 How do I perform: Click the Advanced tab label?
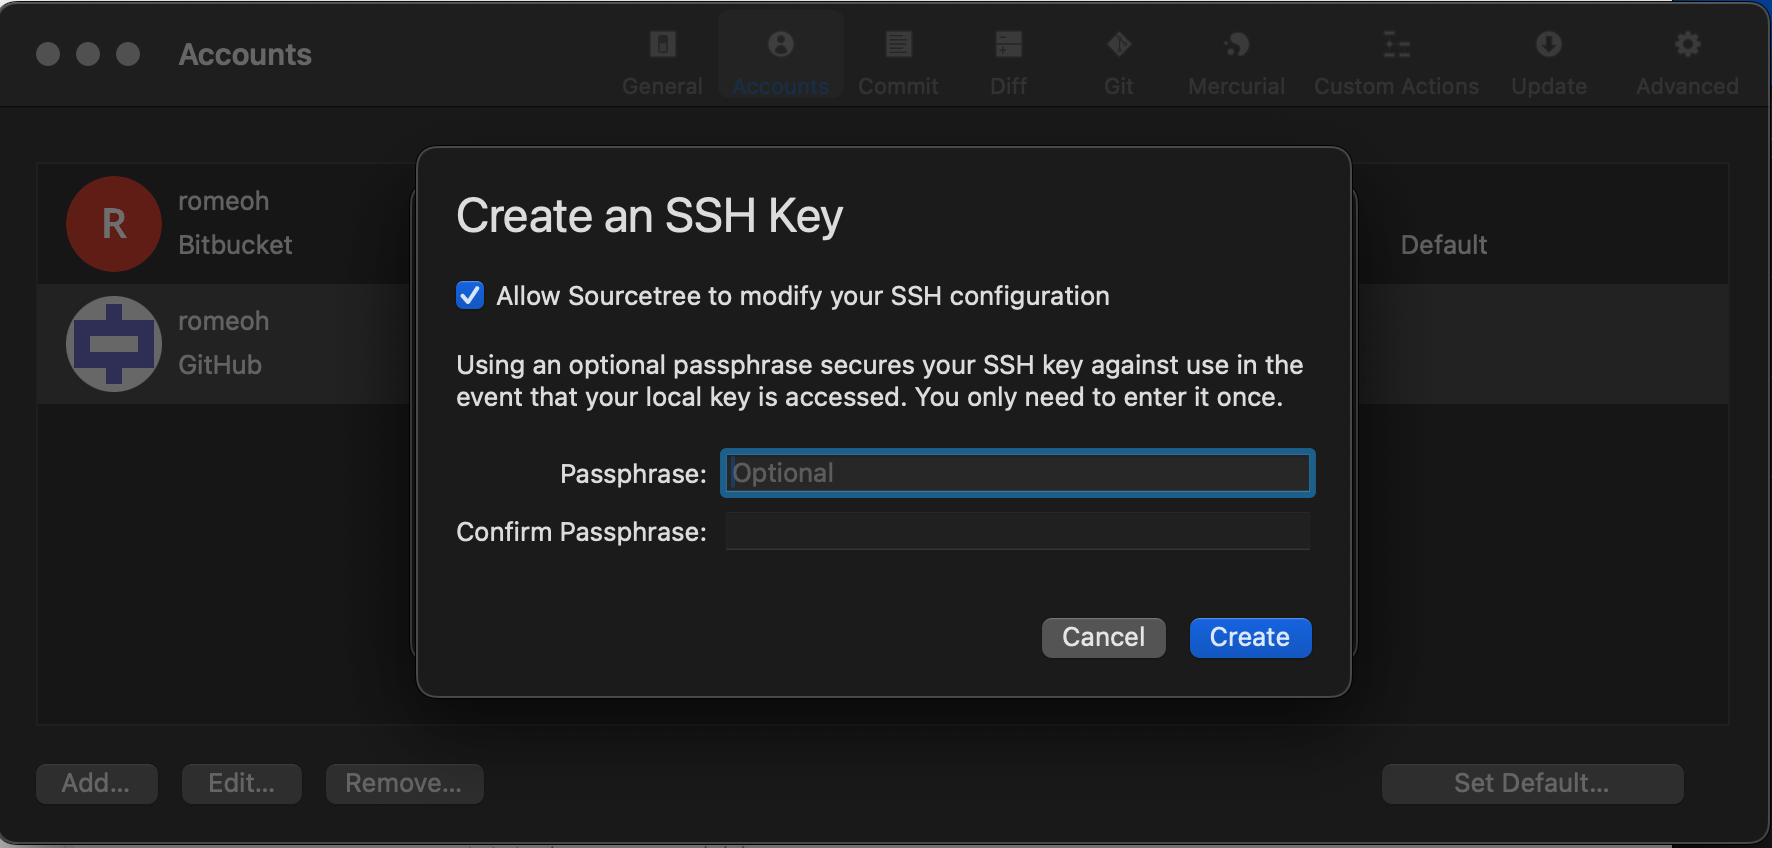(x=1687, y=87)
